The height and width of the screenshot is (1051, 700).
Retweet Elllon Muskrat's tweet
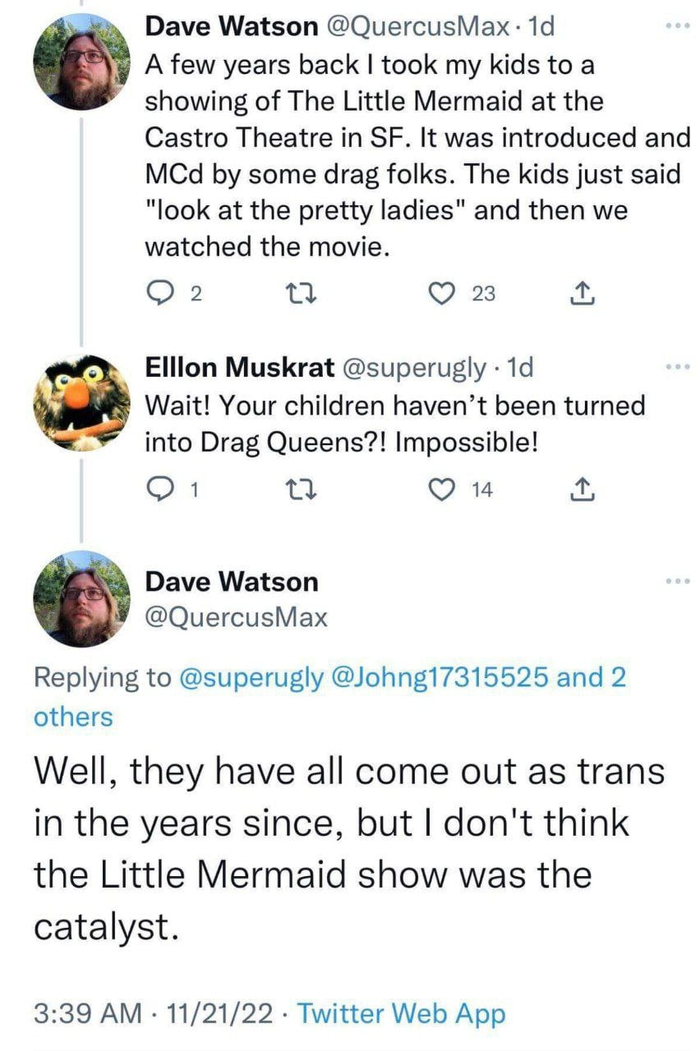[296, 489]
